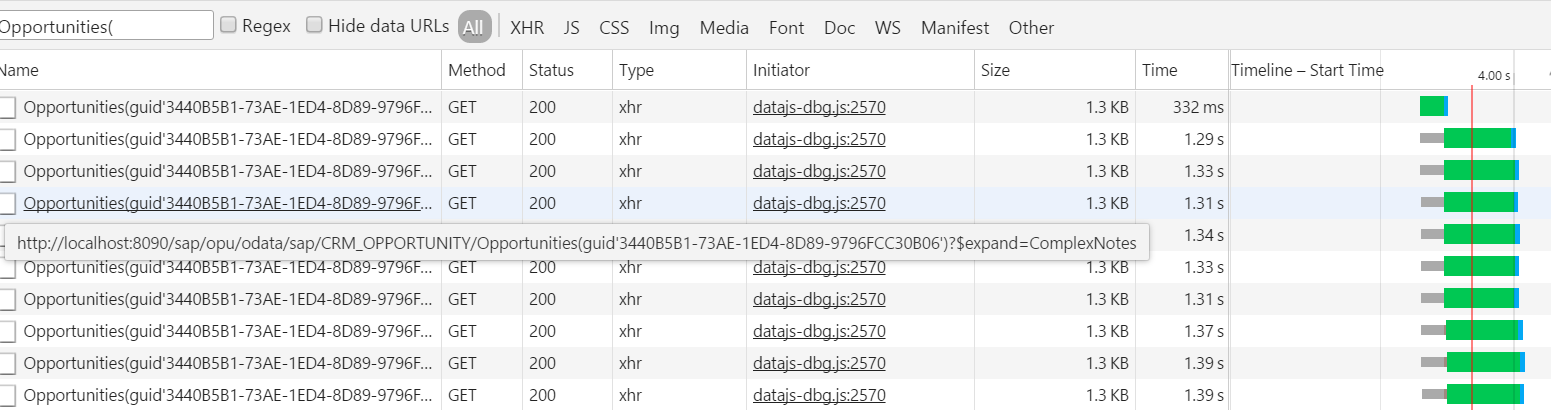Sort by the Name column header
This screenshot has height=410, width=1551.
pyautogui.click(x=220, y=70)
